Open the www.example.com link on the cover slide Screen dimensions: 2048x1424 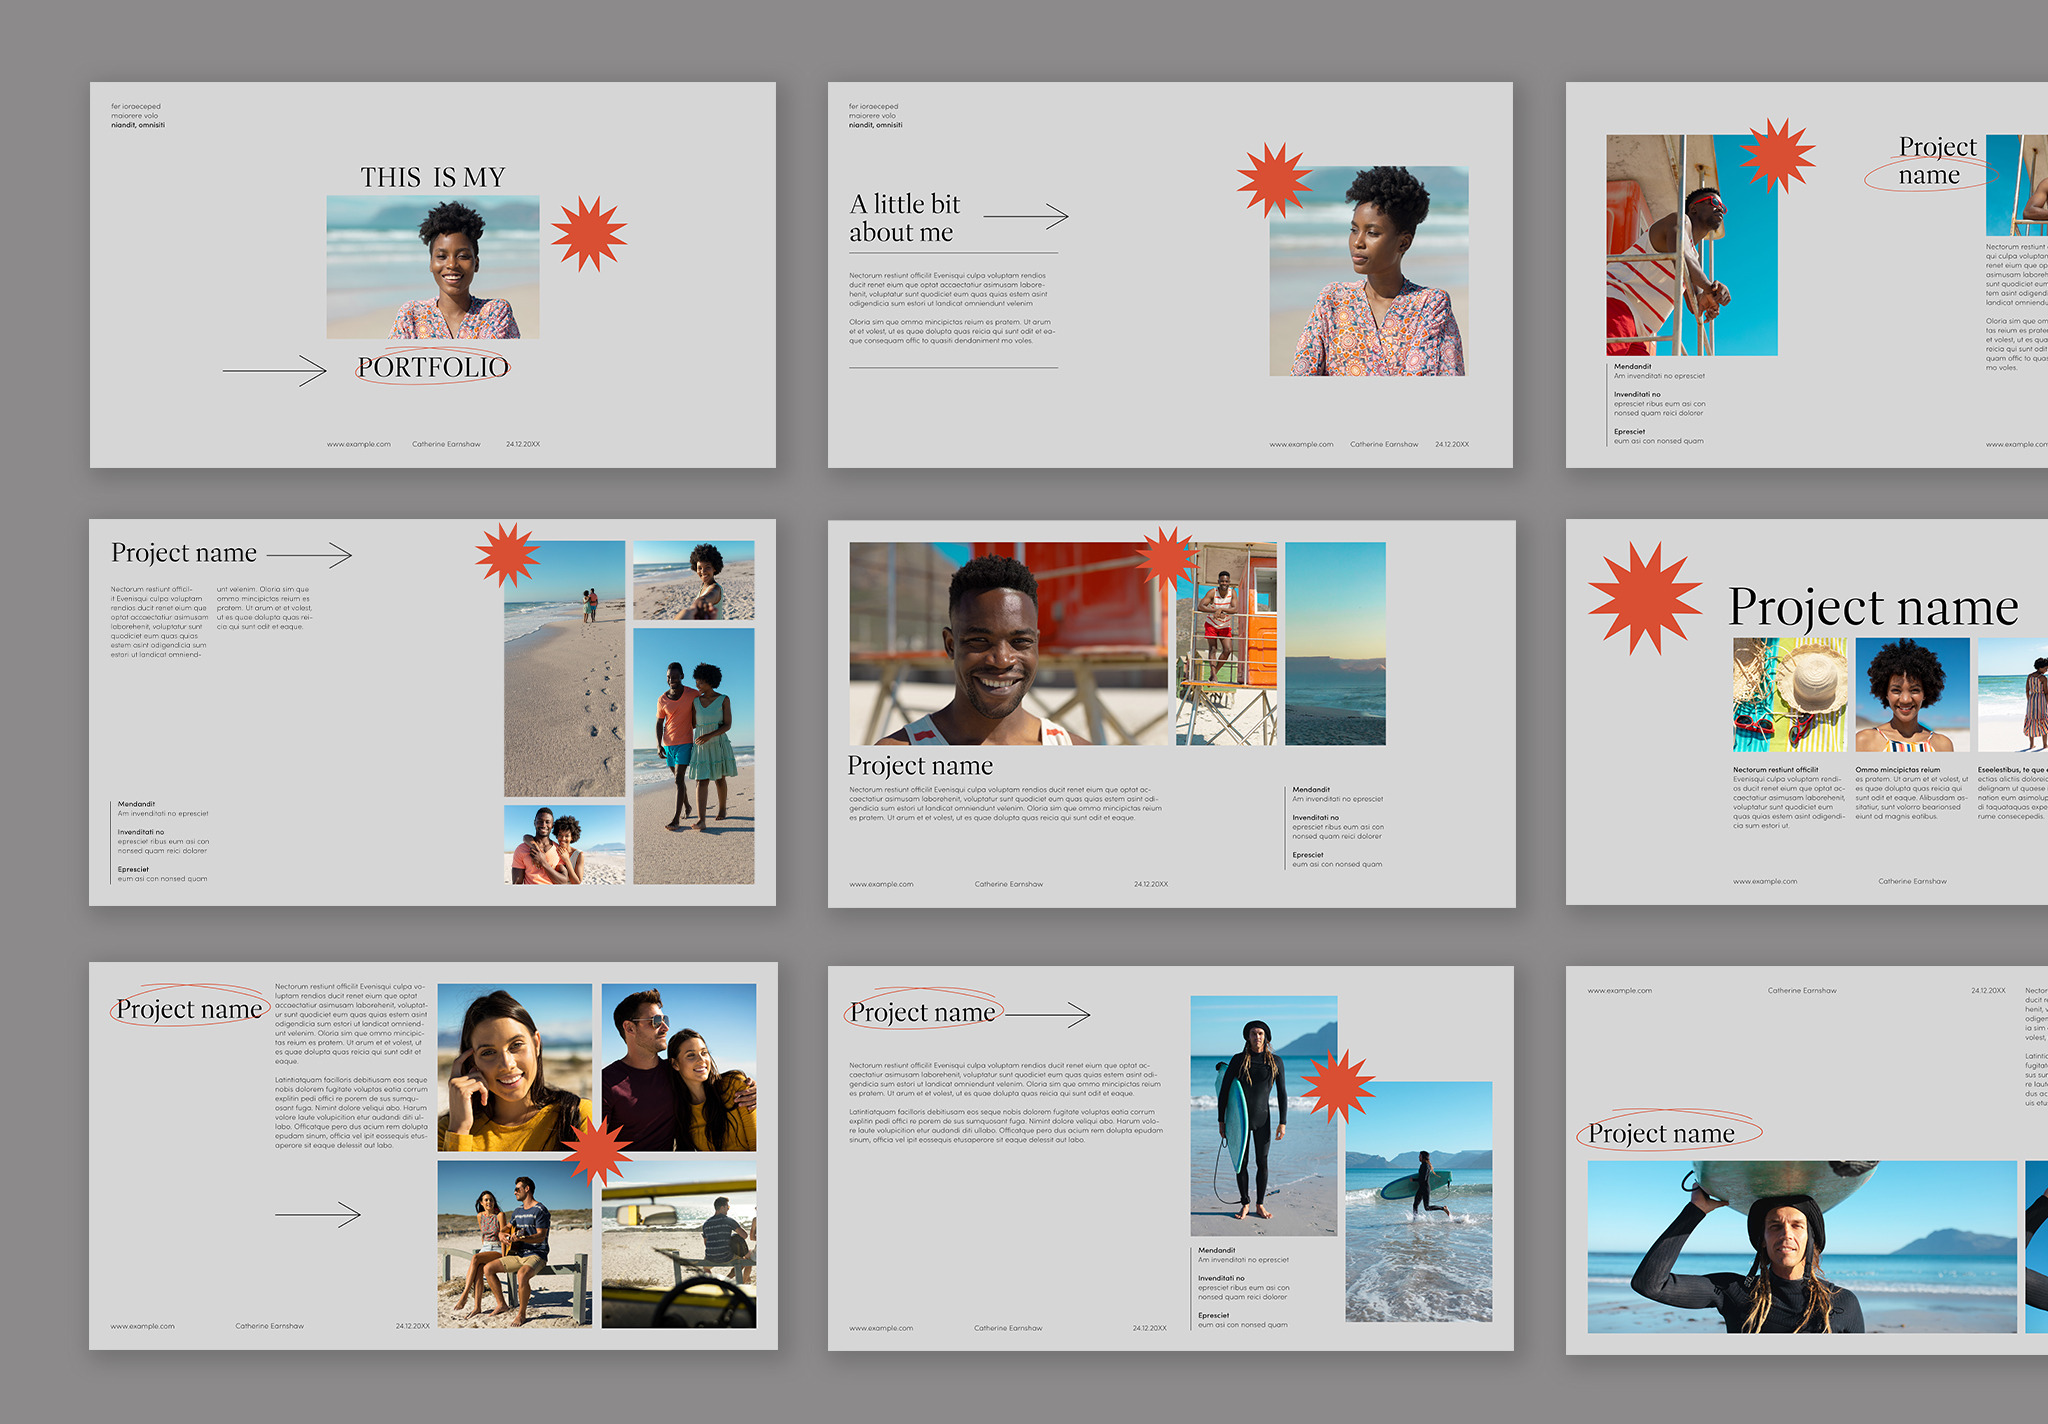click(x=358, y=444)
